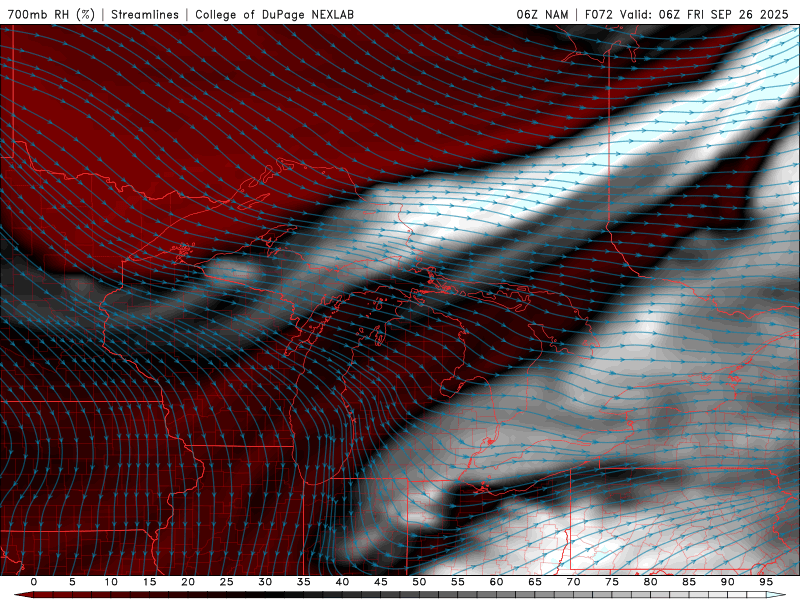
Task: Click the colorbar label '65'
Action: (x=535, y=582)
